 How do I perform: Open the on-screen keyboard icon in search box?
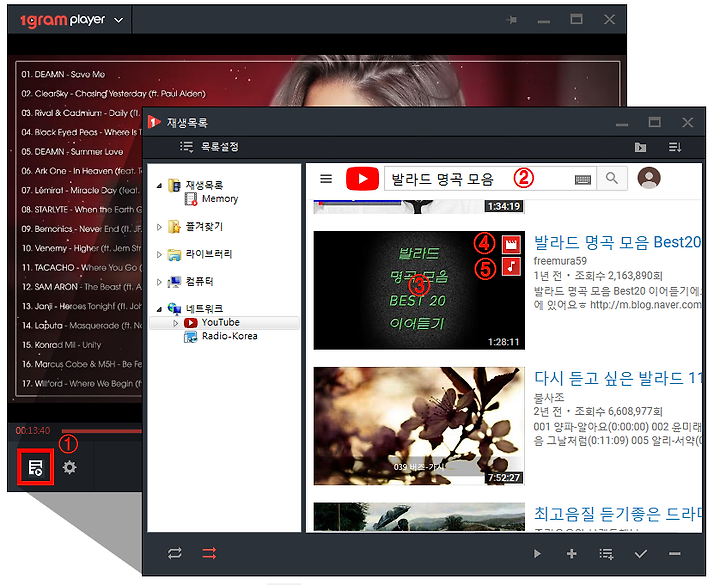[583, 179]
